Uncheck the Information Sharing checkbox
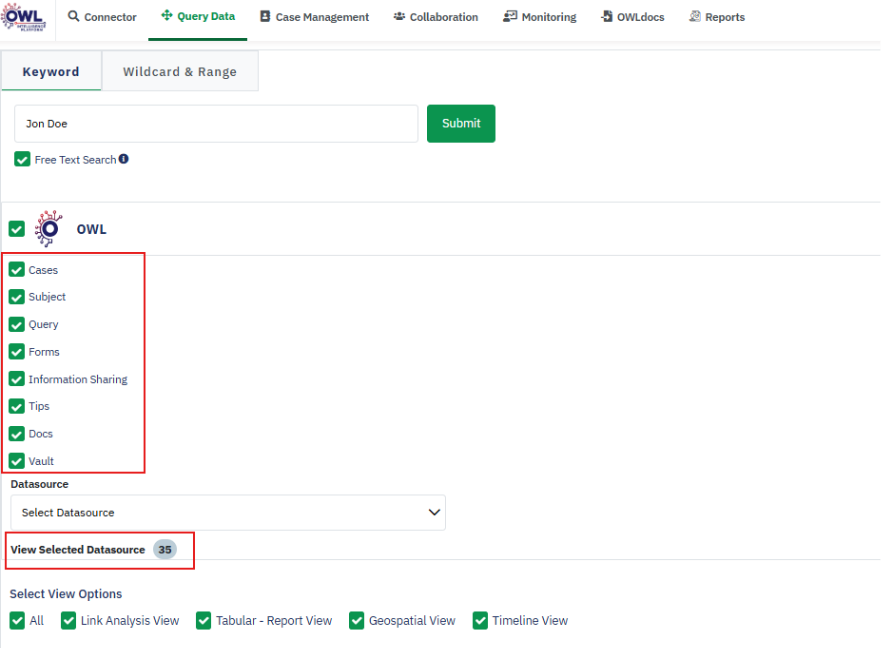The height and width of the screenshot is (648, 882). tap(17, 379)
